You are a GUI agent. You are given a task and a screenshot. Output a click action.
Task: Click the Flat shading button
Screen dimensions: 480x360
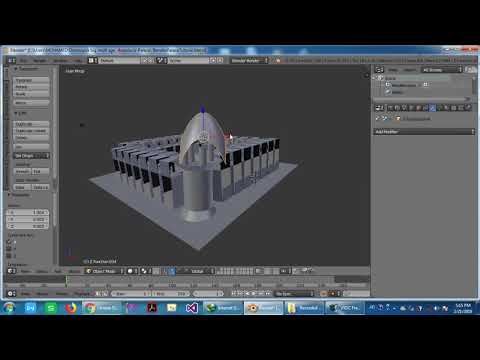point(41,171)
